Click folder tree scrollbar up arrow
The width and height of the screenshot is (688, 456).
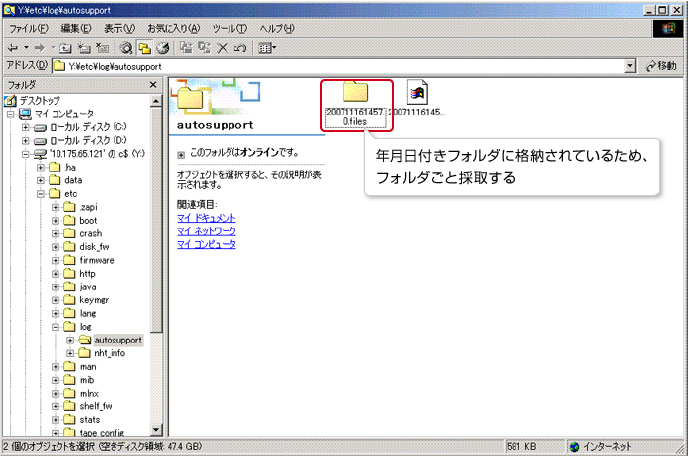(x=156, y=101)
